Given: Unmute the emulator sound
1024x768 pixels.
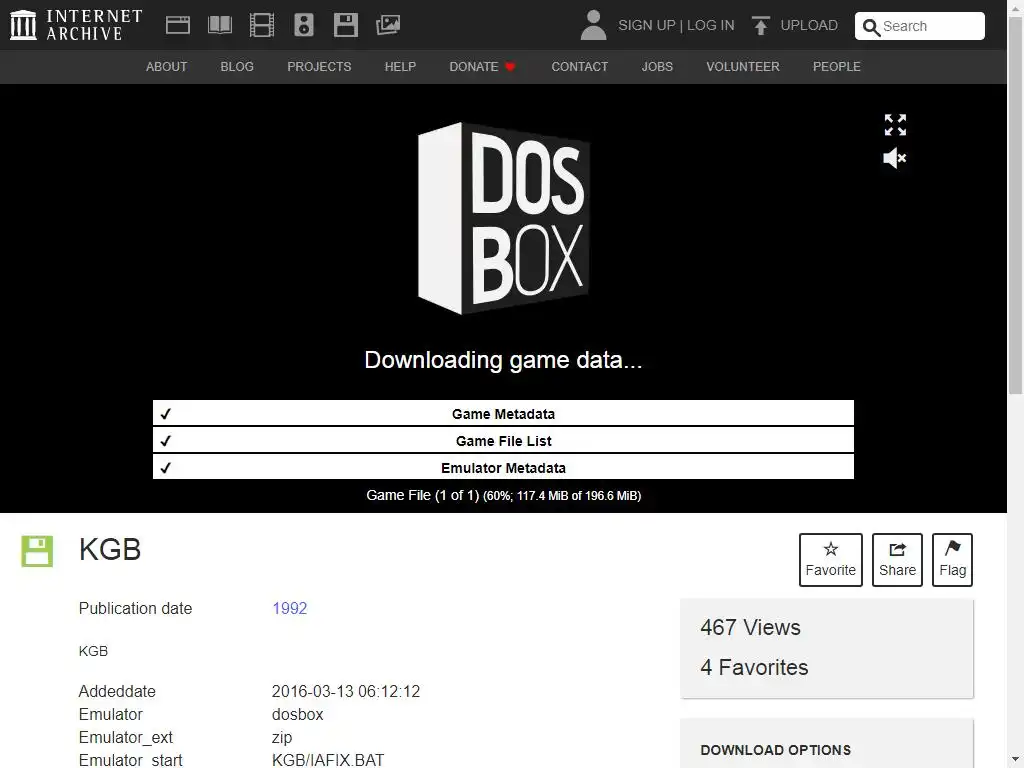Looking at the screenshot, I should click(895, 158).
